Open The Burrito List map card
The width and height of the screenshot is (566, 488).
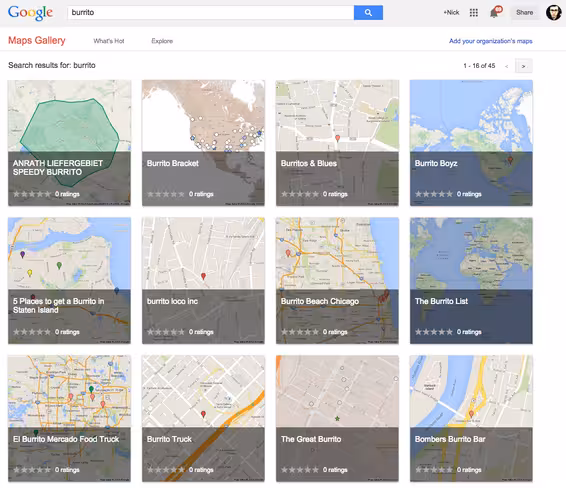pyautogui.click(x=471, y=280)
